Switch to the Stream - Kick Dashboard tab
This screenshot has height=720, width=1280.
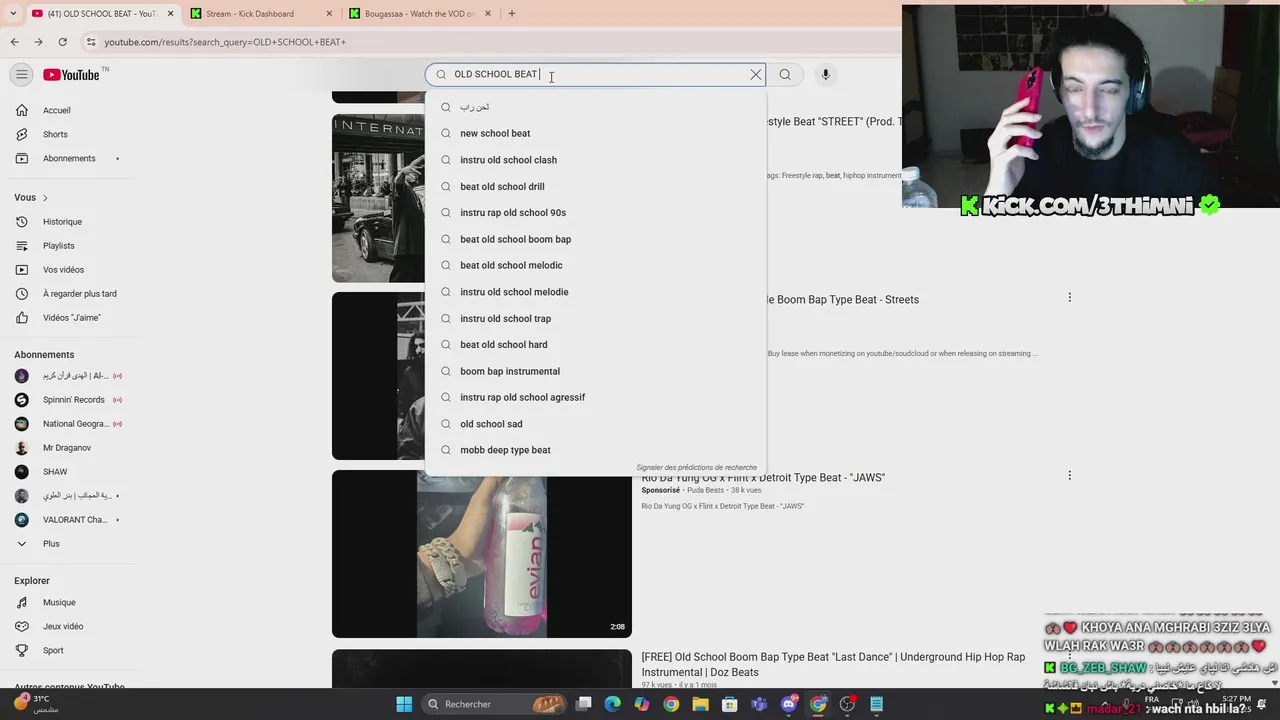point(260,14)
